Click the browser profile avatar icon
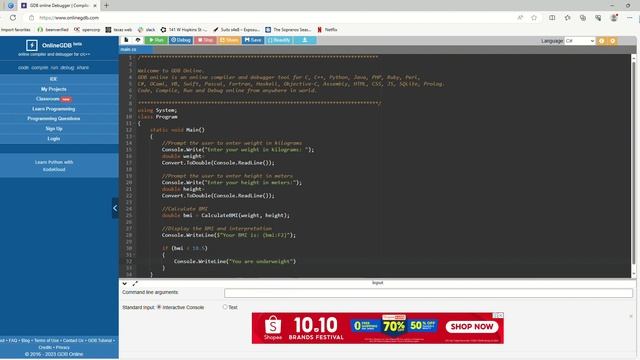This screenshot has width=640, height=360. [614, 18]
